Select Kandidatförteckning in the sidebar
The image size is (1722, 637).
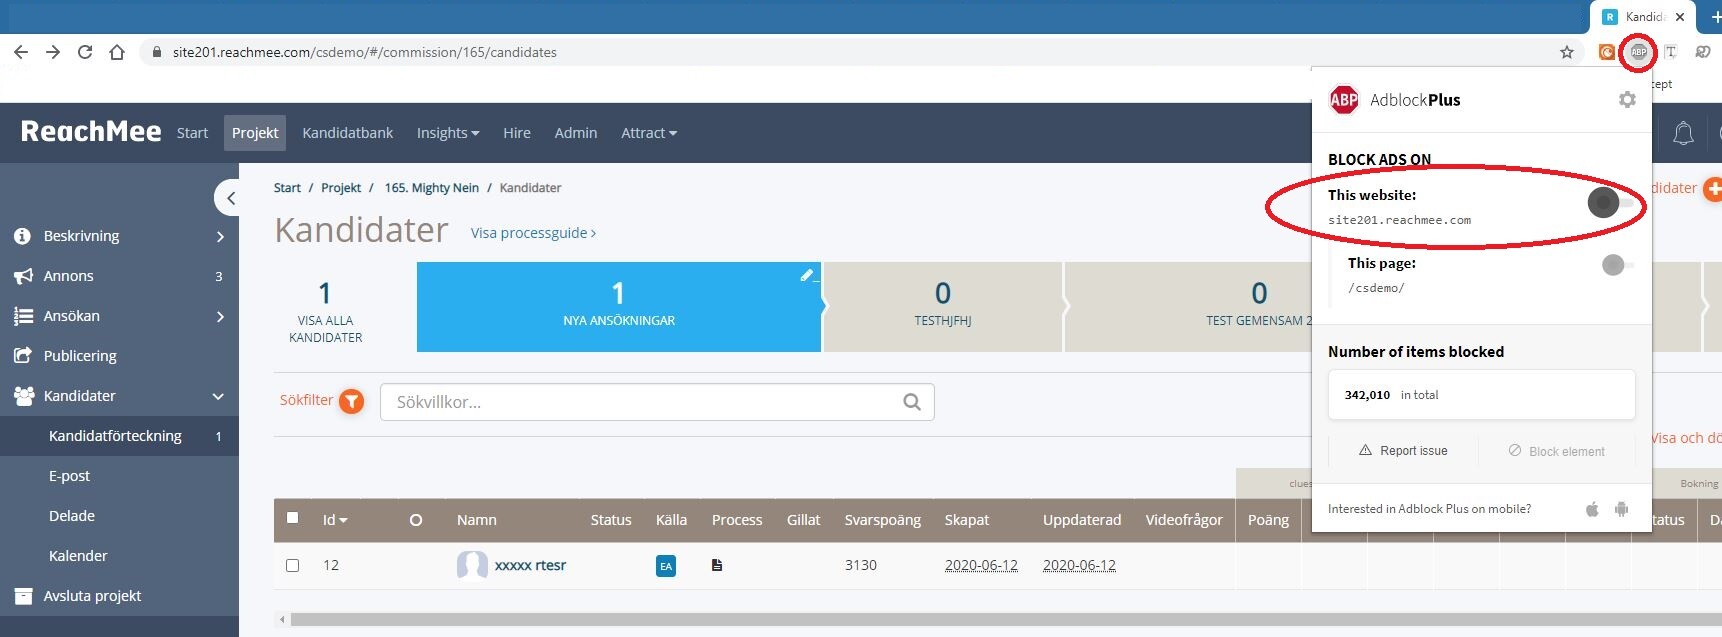pos(119,436)
